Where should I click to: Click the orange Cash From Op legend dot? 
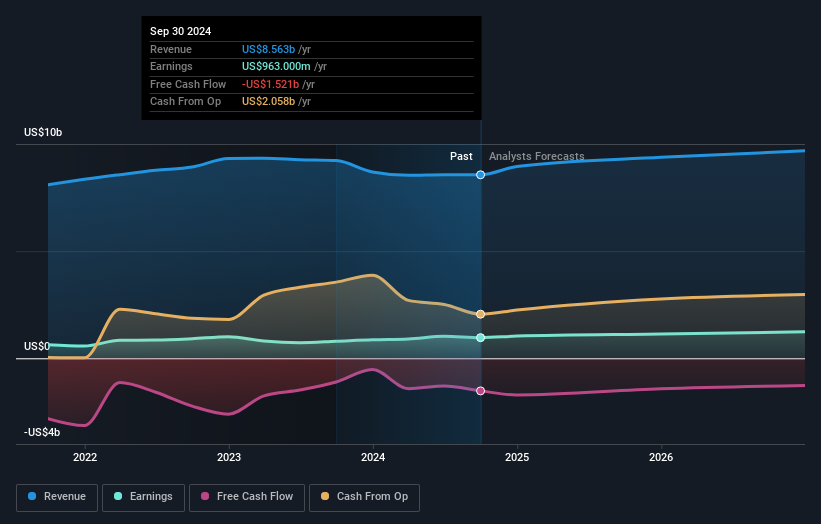tap(325, 496)
